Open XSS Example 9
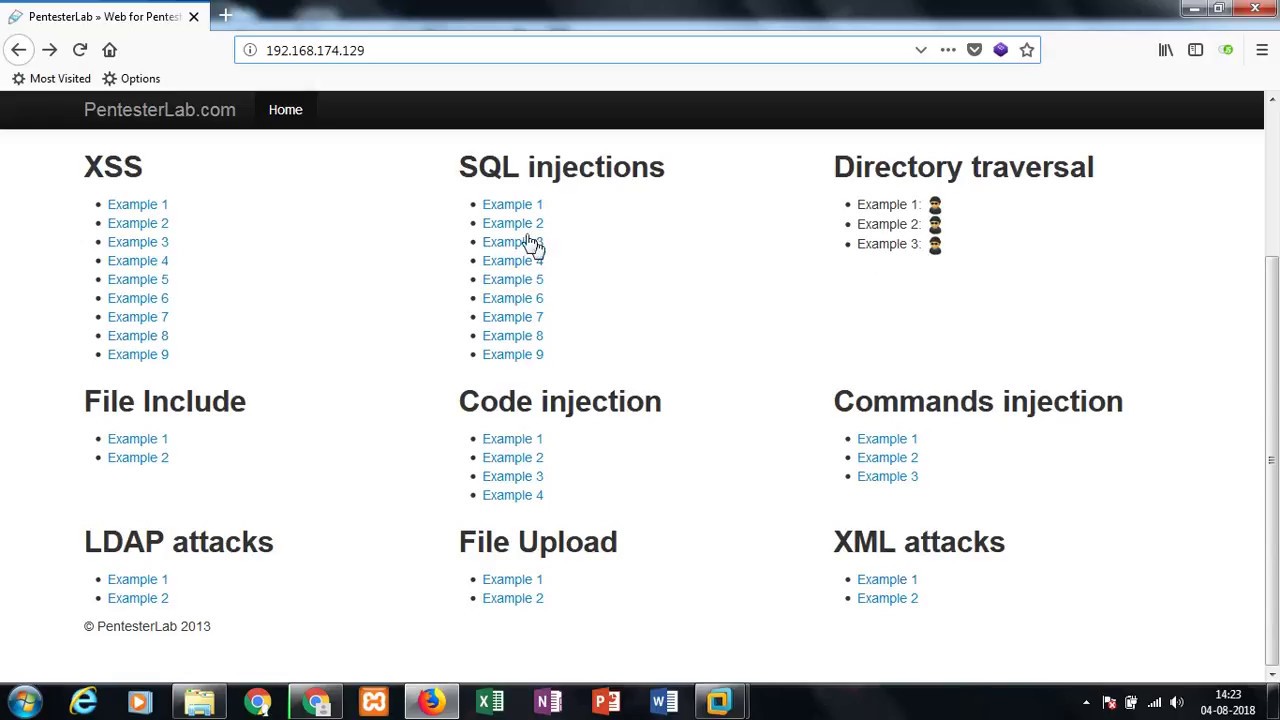This screenshot has height=720, width=1280. pos(138,354)
